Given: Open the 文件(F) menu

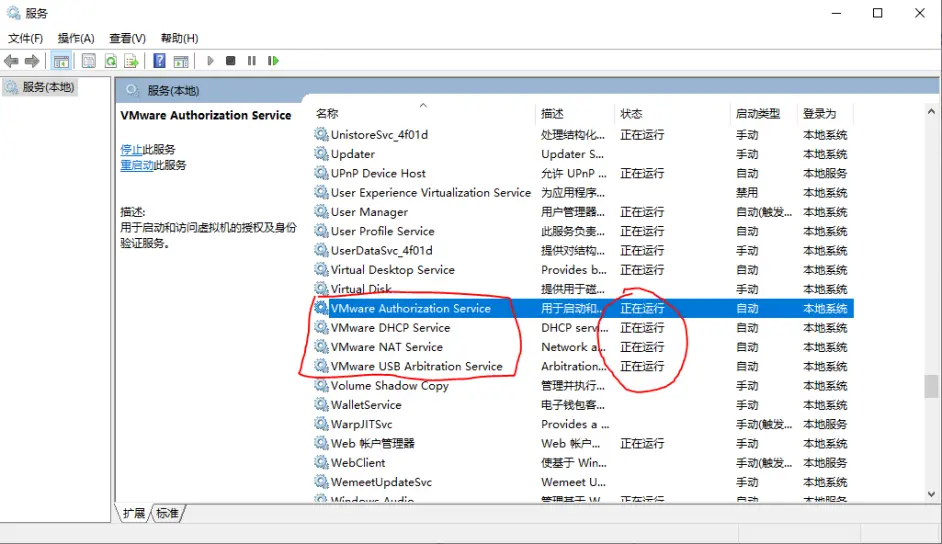Looking at the screenshot, I should coord(26,38).
